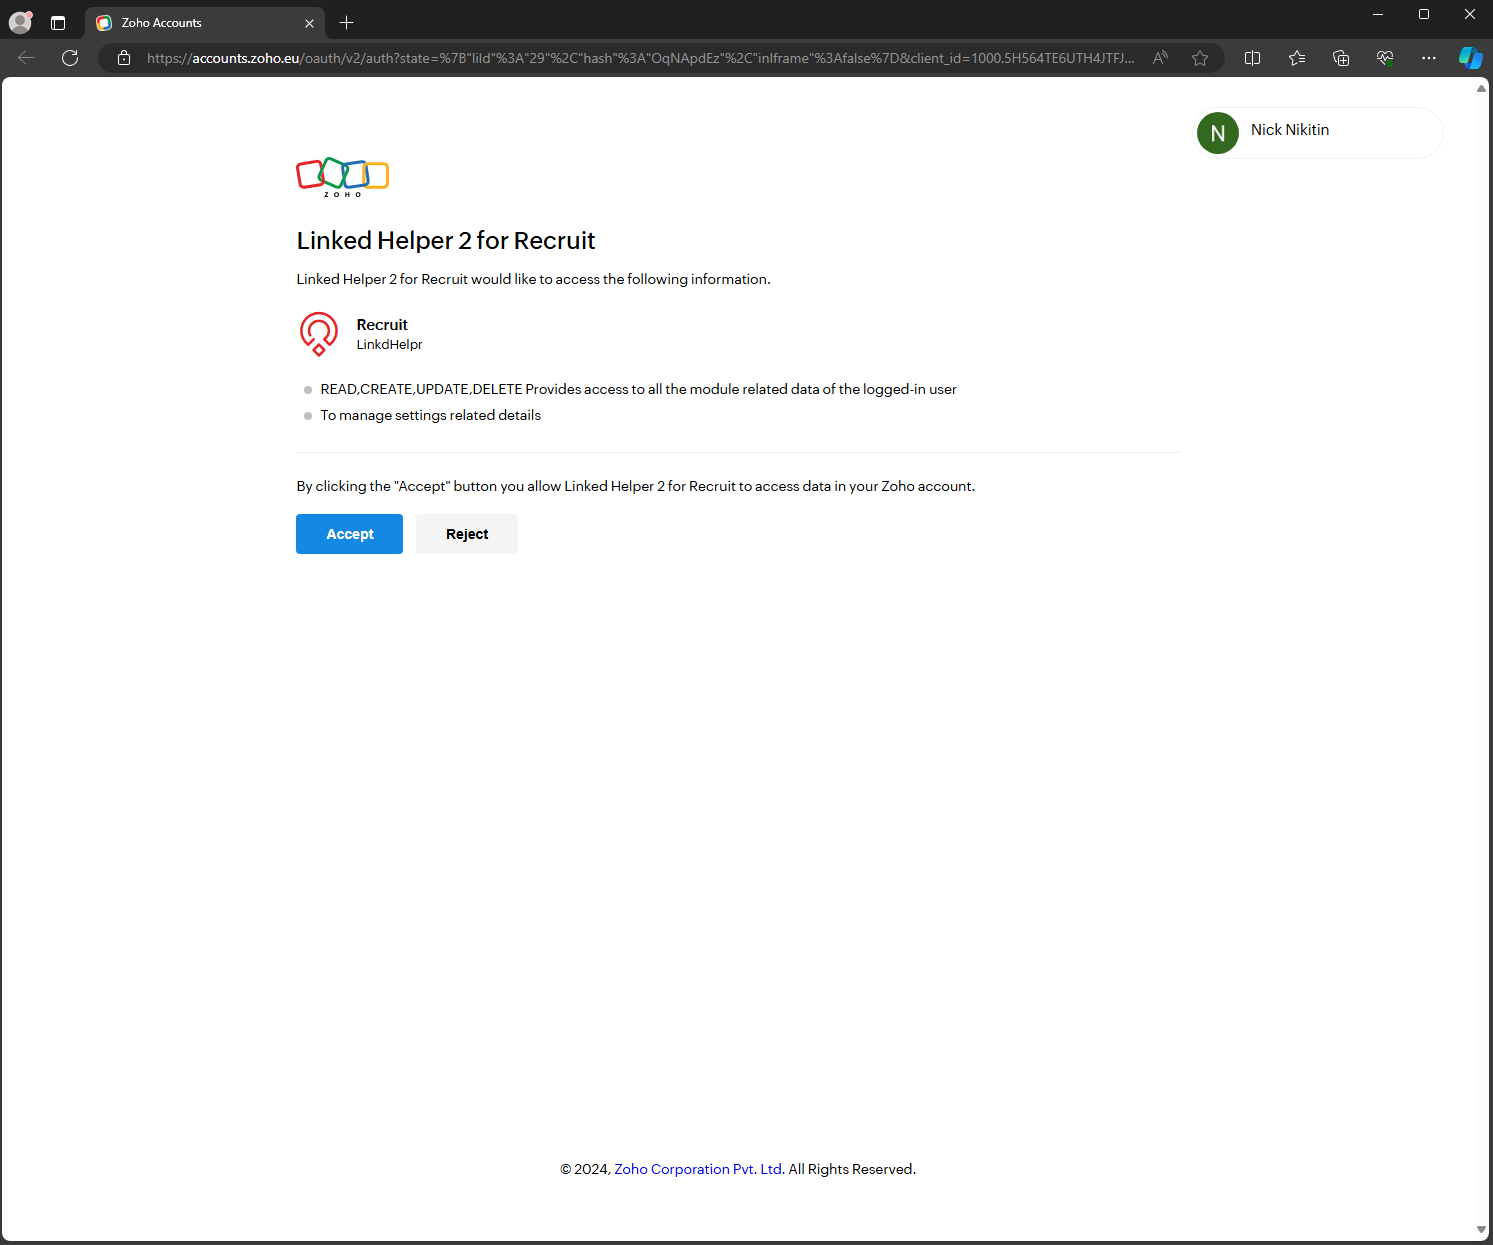This screenshot has width=1493, height=1245.
Task: Close the Zoho Accounts tab
Action: tap(309, 23)
